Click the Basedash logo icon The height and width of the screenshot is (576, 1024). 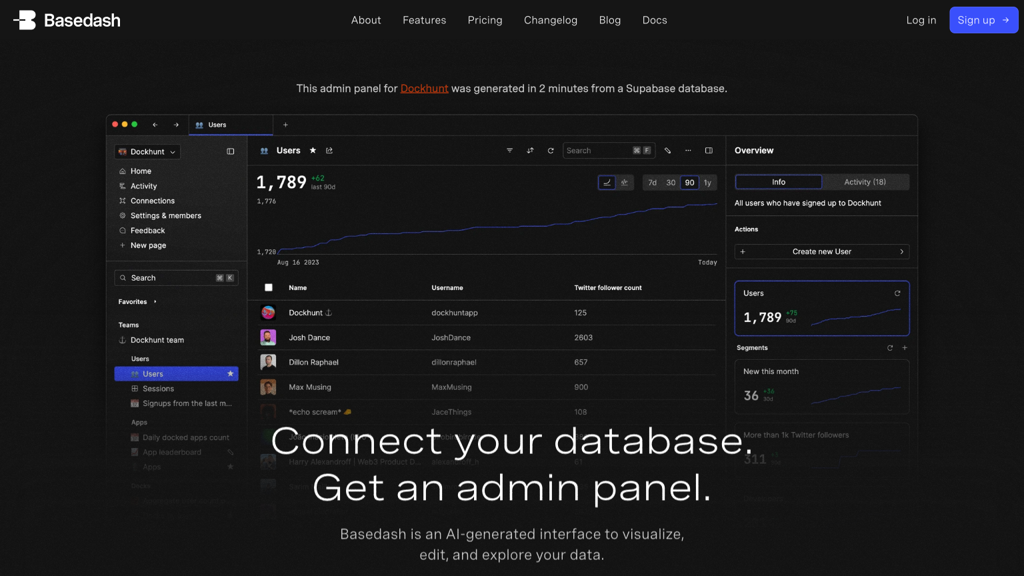[x=25, y=20]
